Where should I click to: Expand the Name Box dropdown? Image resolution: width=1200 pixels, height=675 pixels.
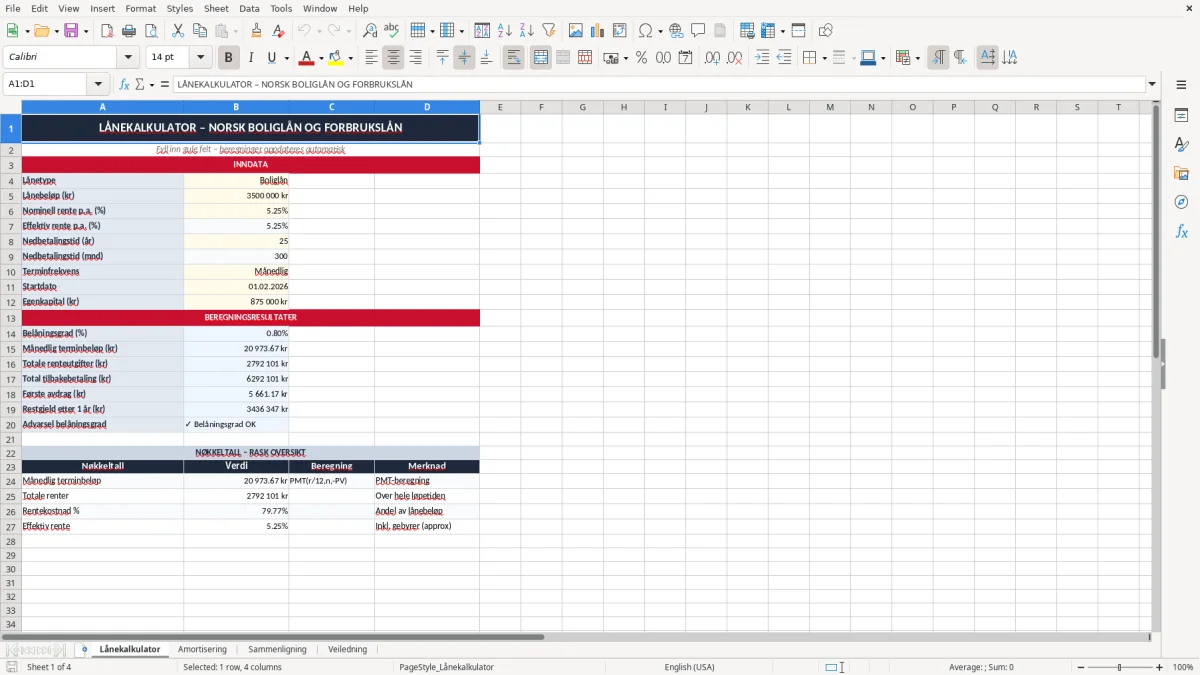[98, 84]
